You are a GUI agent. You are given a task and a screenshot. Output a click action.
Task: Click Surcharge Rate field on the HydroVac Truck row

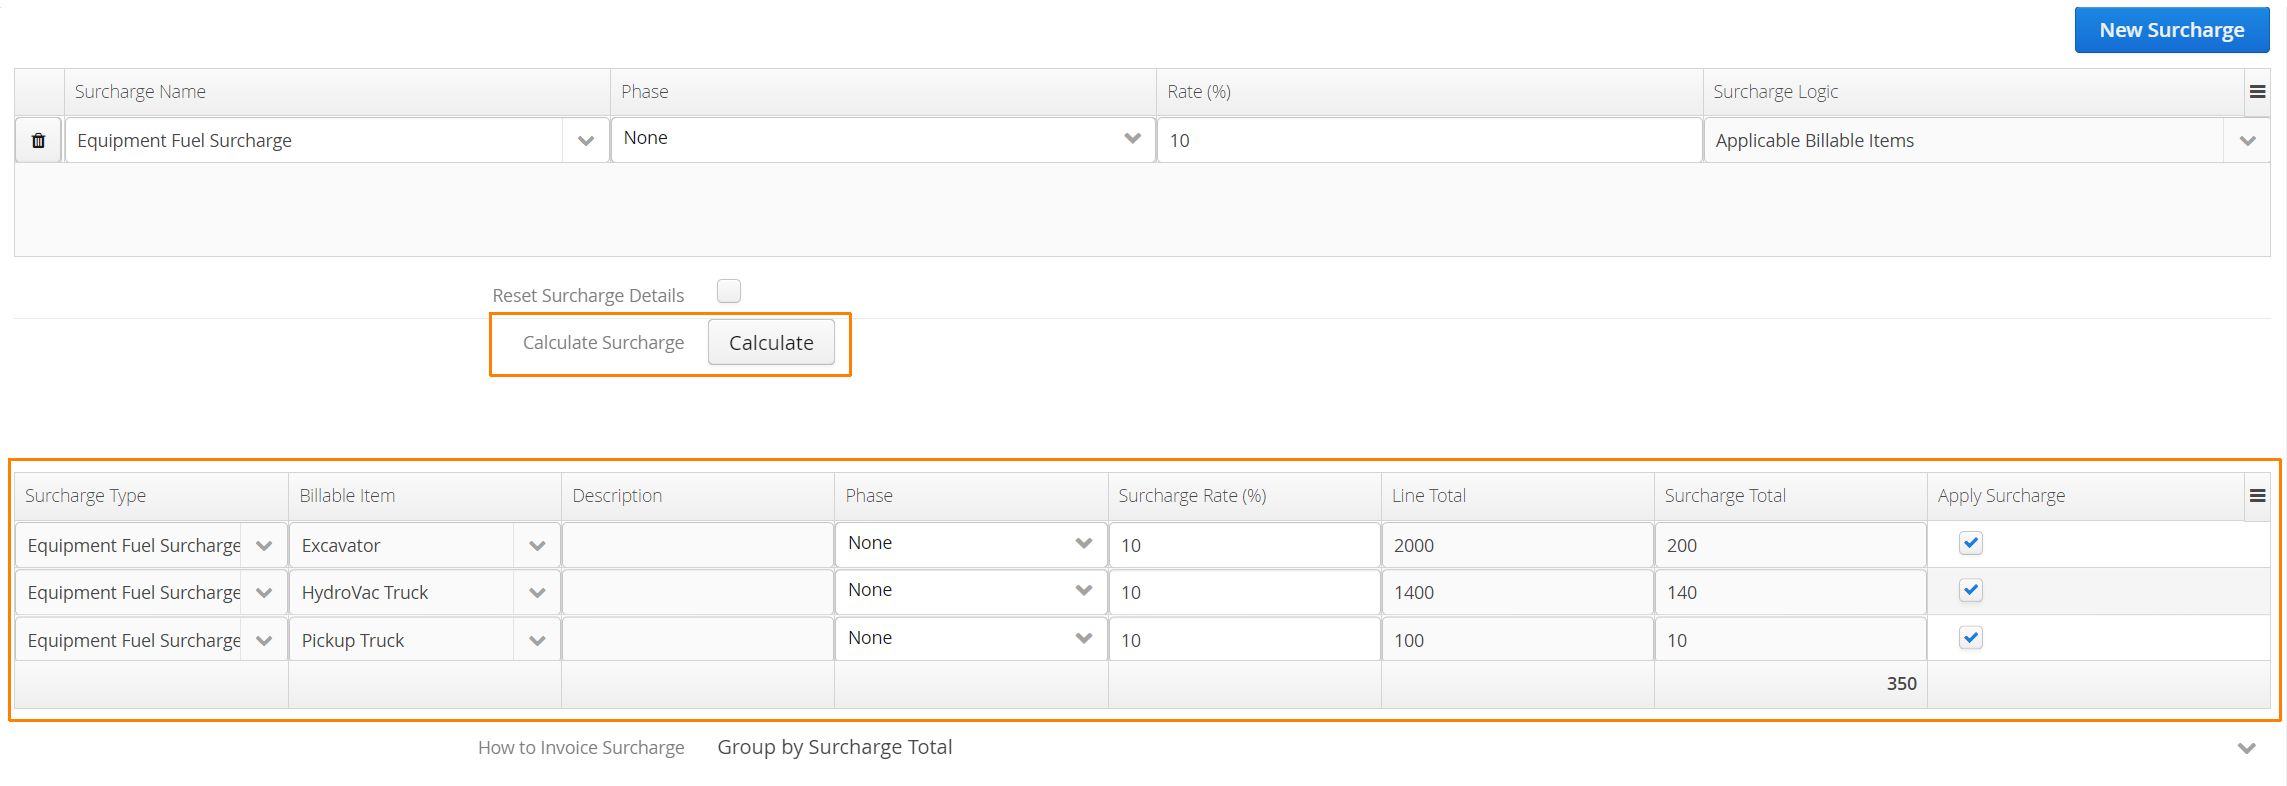pyautogui.click(x=1244, y=592)
